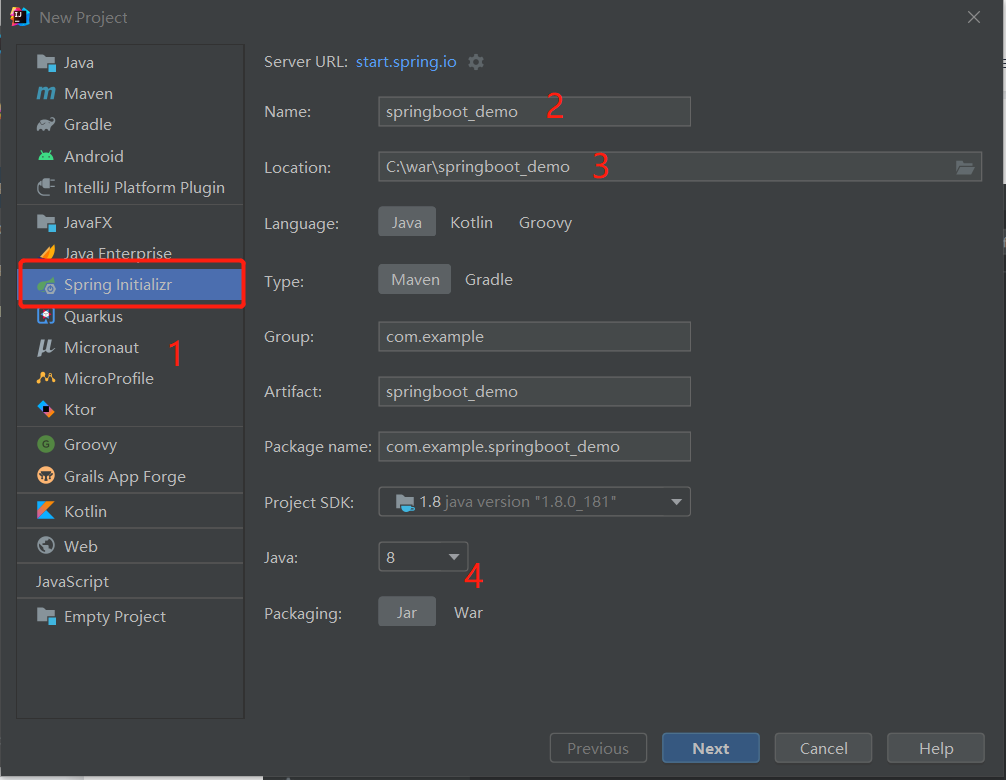The image size is (1006, 780).
Task: Select the Android robot icon
Action: tap(46, 156)
